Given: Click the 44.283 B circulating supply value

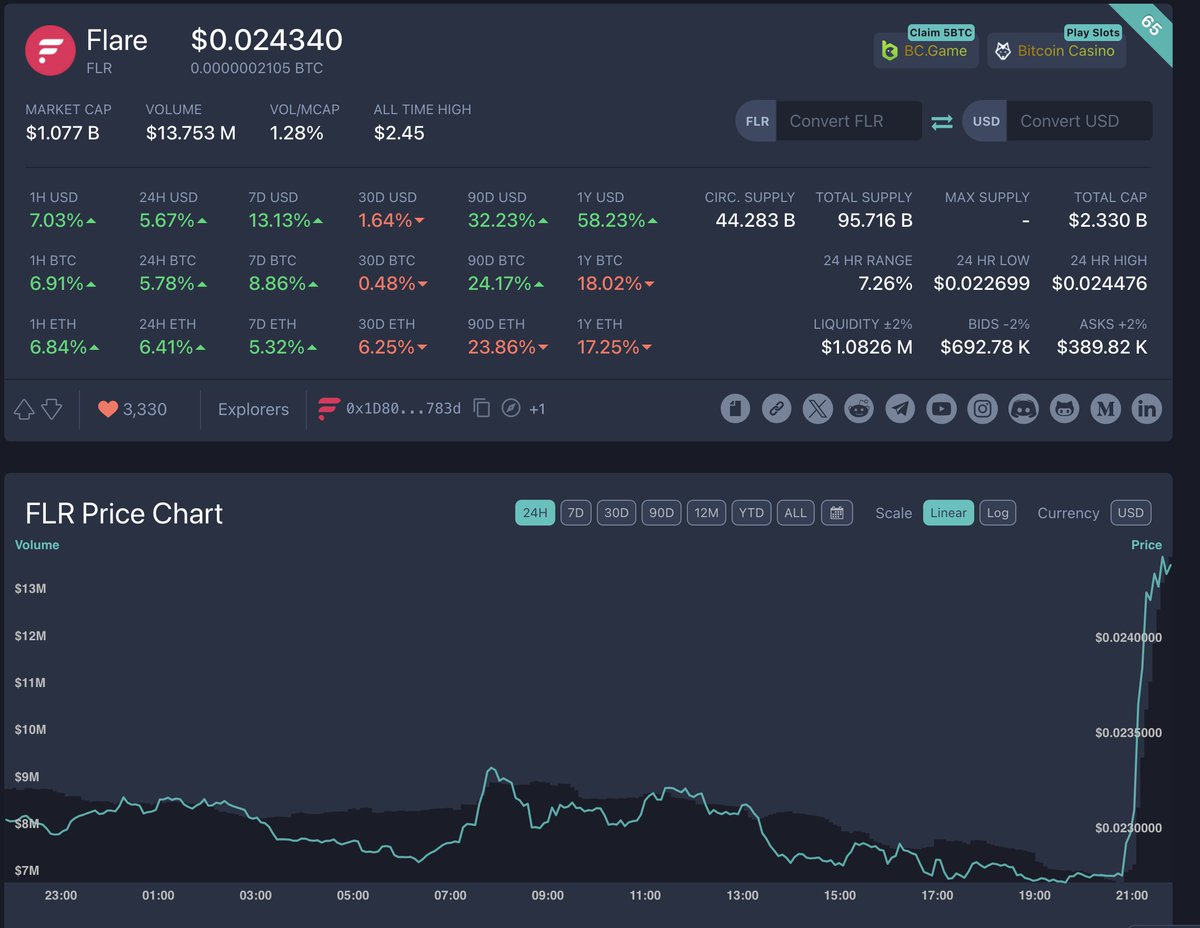Looking at the screenshot, I should click(755, 220).
